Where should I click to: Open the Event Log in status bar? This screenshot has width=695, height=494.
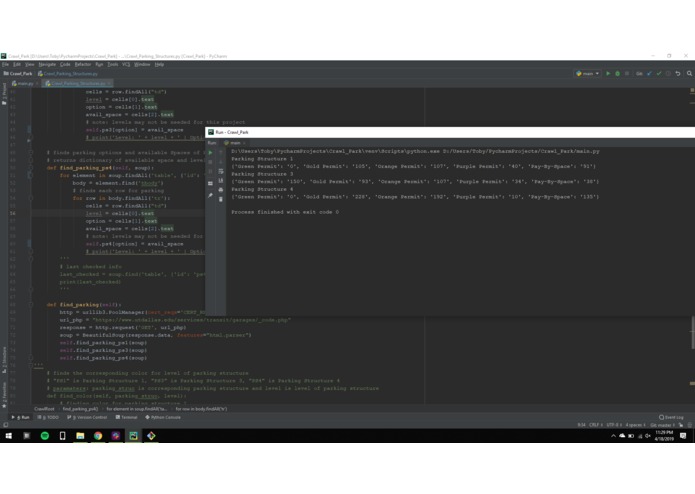671,417
